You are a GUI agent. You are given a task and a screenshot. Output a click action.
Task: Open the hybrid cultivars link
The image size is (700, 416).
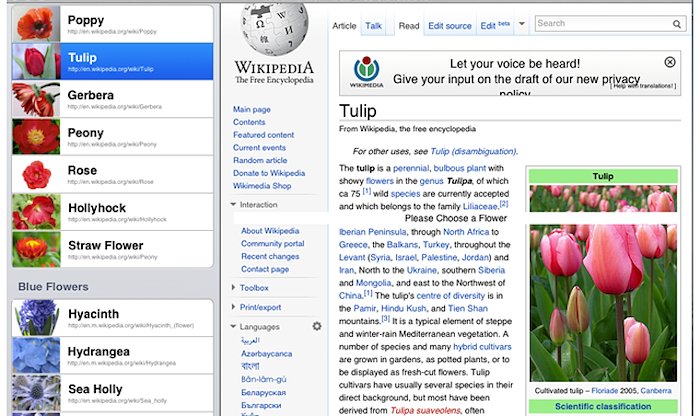click(482, 347)
